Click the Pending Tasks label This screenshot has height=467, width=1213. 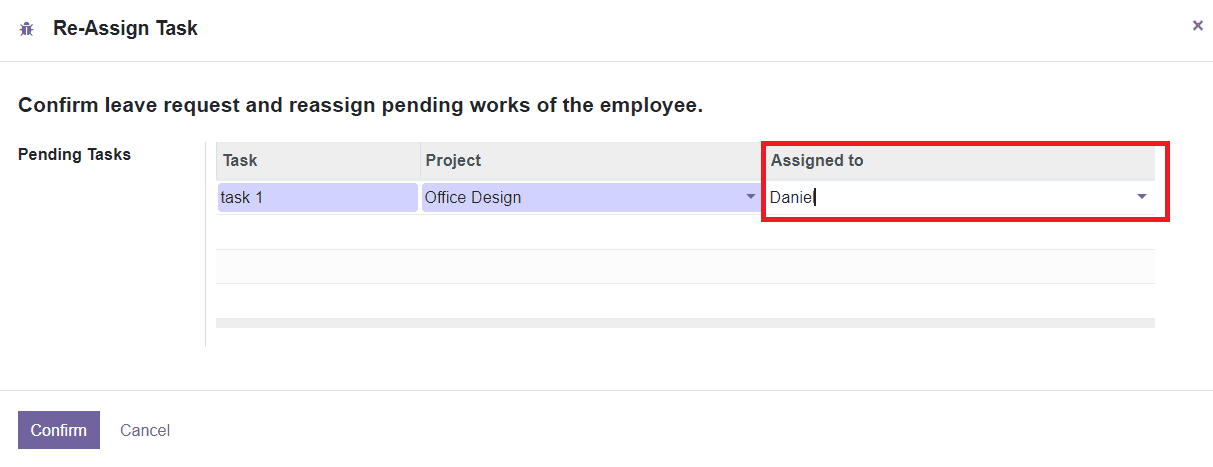(75, 155)
